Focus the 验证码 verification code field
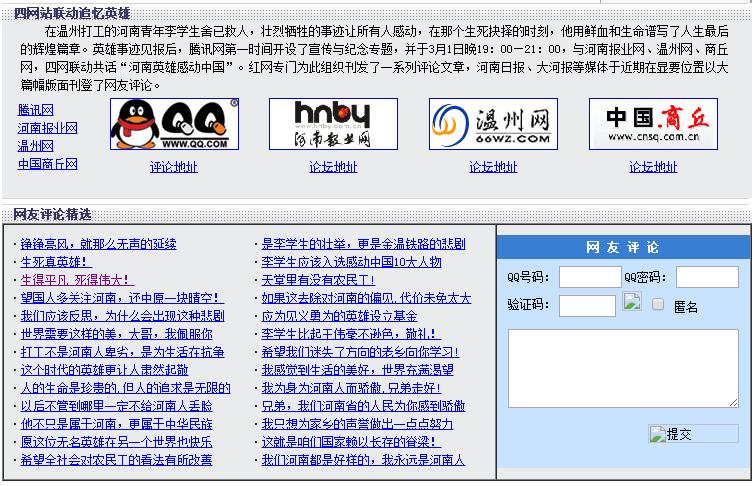Viewport: 755px width, 486px height. coord(587,305)
